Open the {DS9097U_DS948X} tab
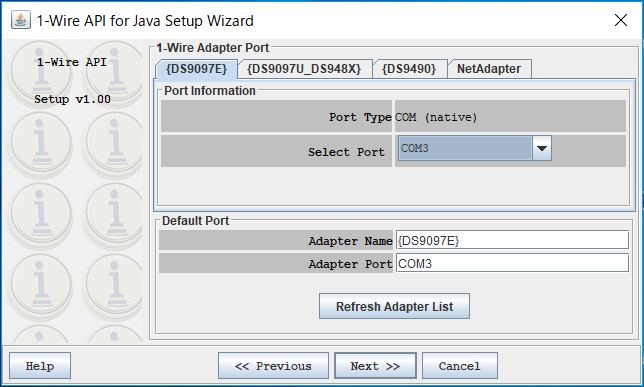The image size is (644, 387). click(304, 69)
